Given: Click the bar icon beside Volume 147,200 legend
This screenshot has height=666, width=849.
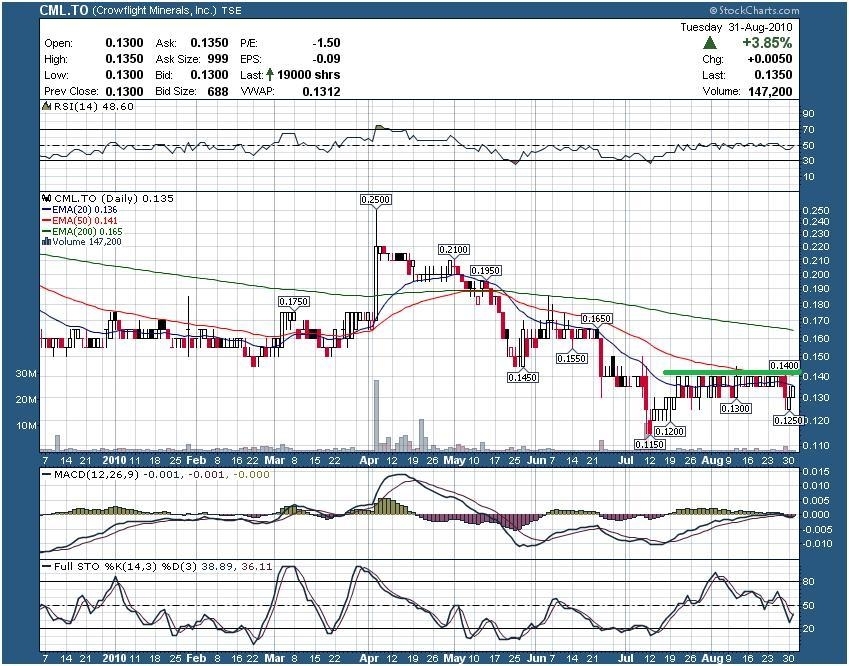Looking at the screenshot, I should (x=47, y=241).
